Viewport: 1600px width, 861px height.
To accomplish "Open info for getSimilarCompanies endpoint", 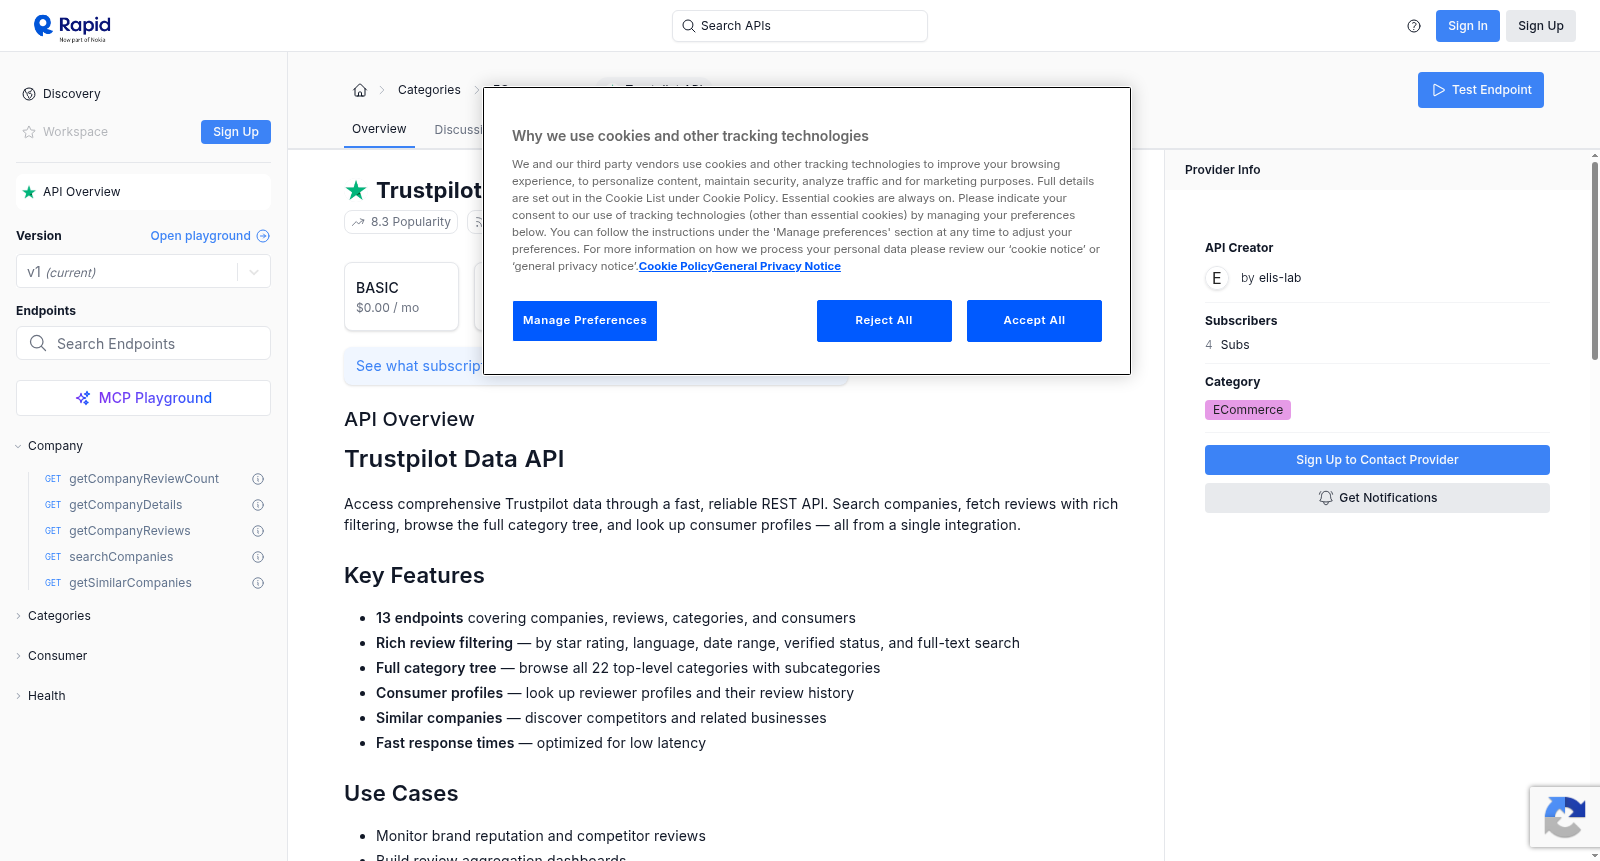I will pos(258,583).
